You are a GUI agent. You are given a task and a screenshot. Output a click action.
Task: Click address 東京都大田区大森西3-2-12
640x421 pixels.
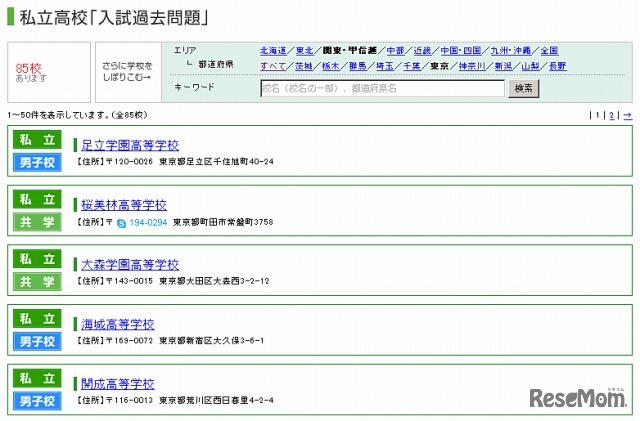(x=214, y=281)
